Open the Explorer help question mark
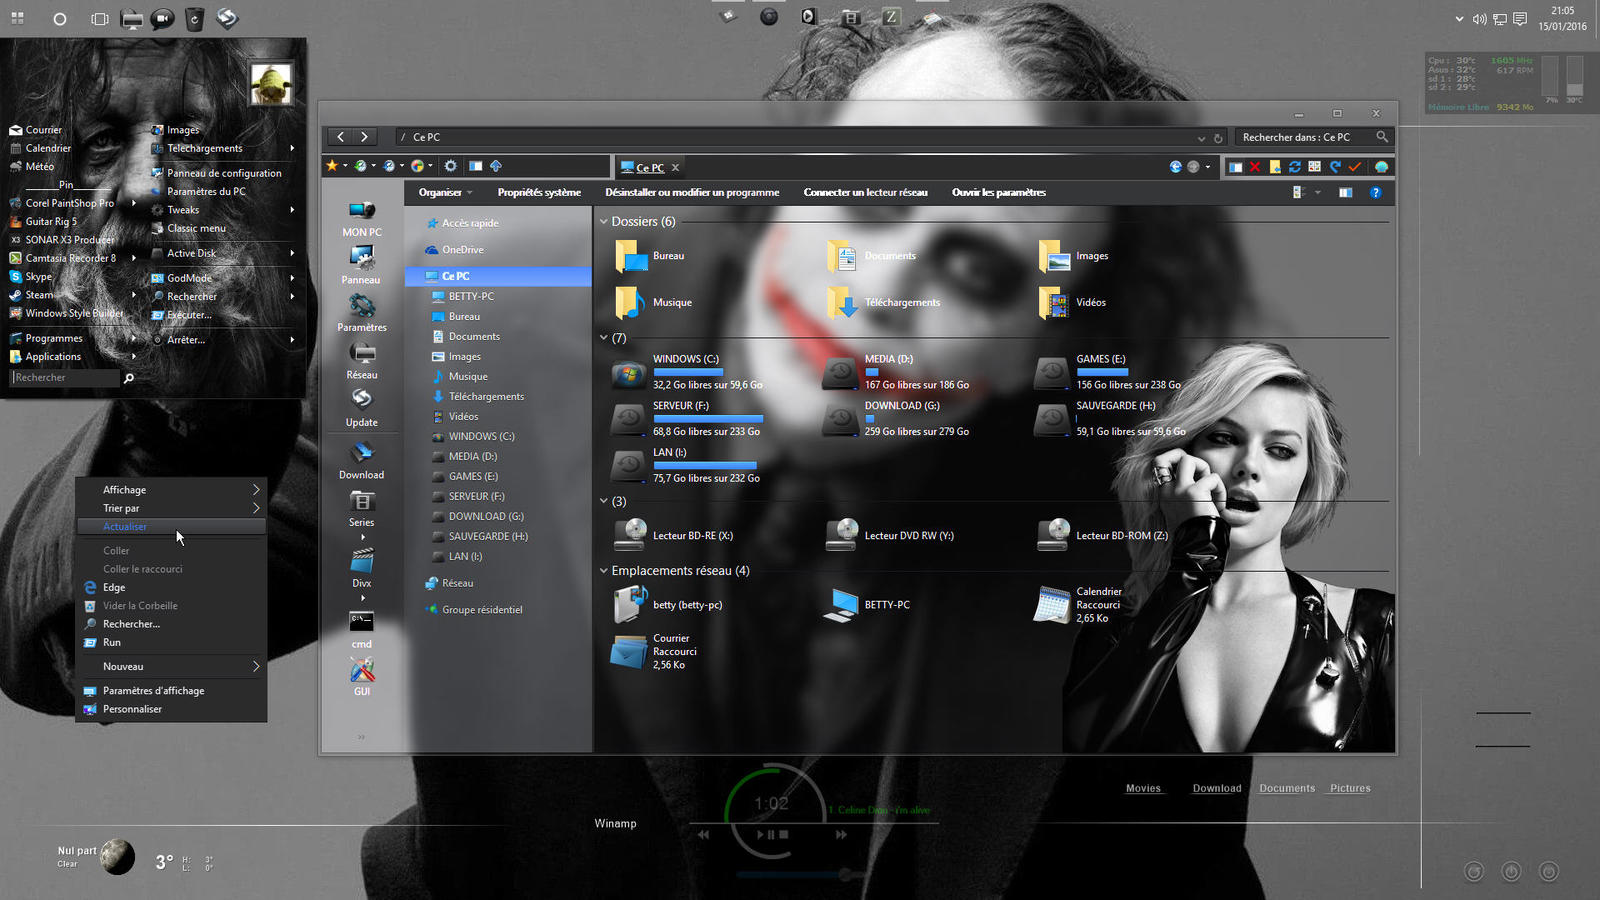Image resolution: width=1600 pixels, height=900 pixels. [x=1376, y=192]
